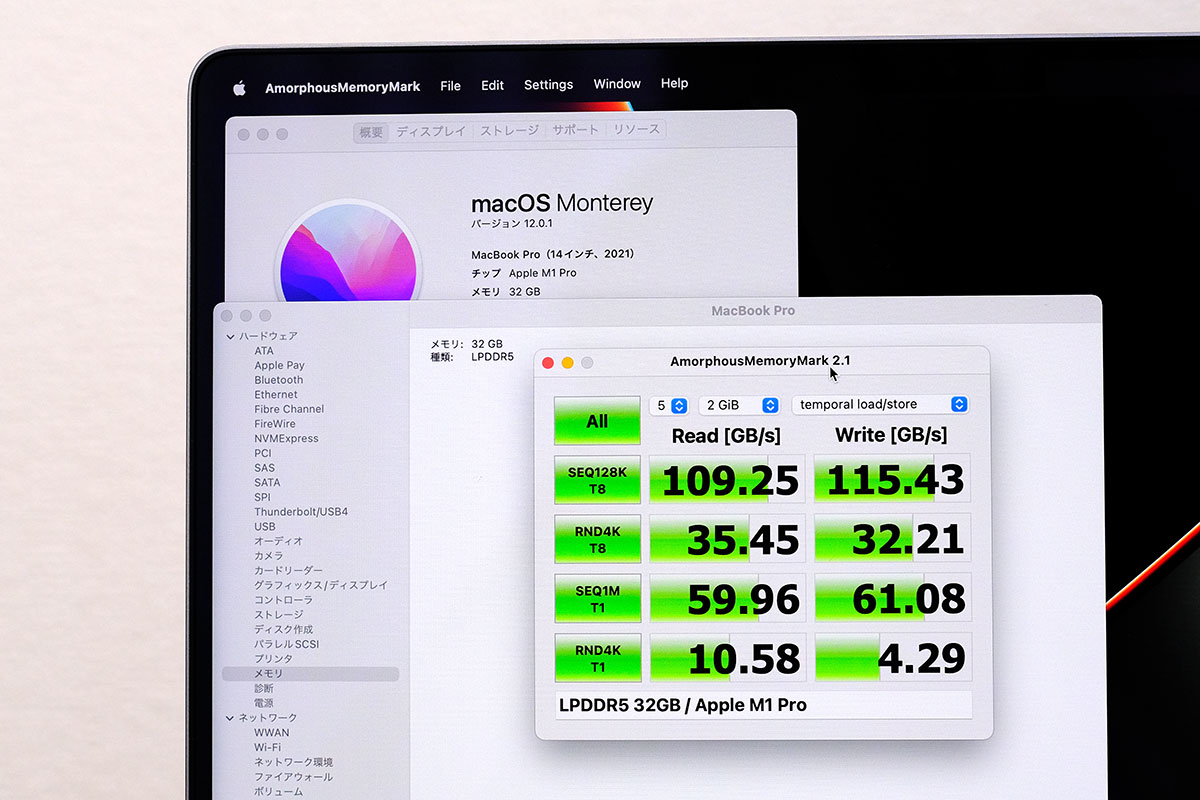
Task: Click the MacBook Pro window title
Action: [x=753, y=311]
